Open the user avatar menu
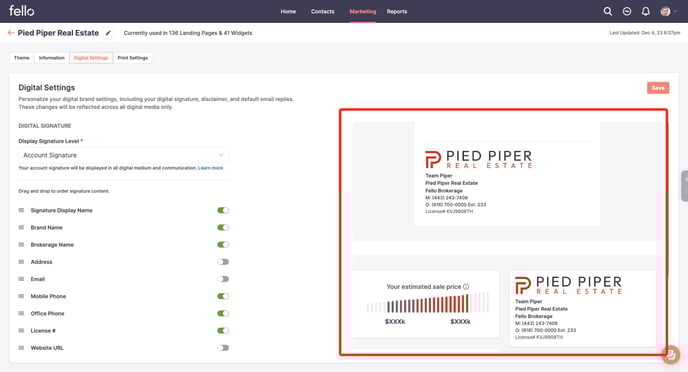The image size is (688, 372). tap(665, 11)
